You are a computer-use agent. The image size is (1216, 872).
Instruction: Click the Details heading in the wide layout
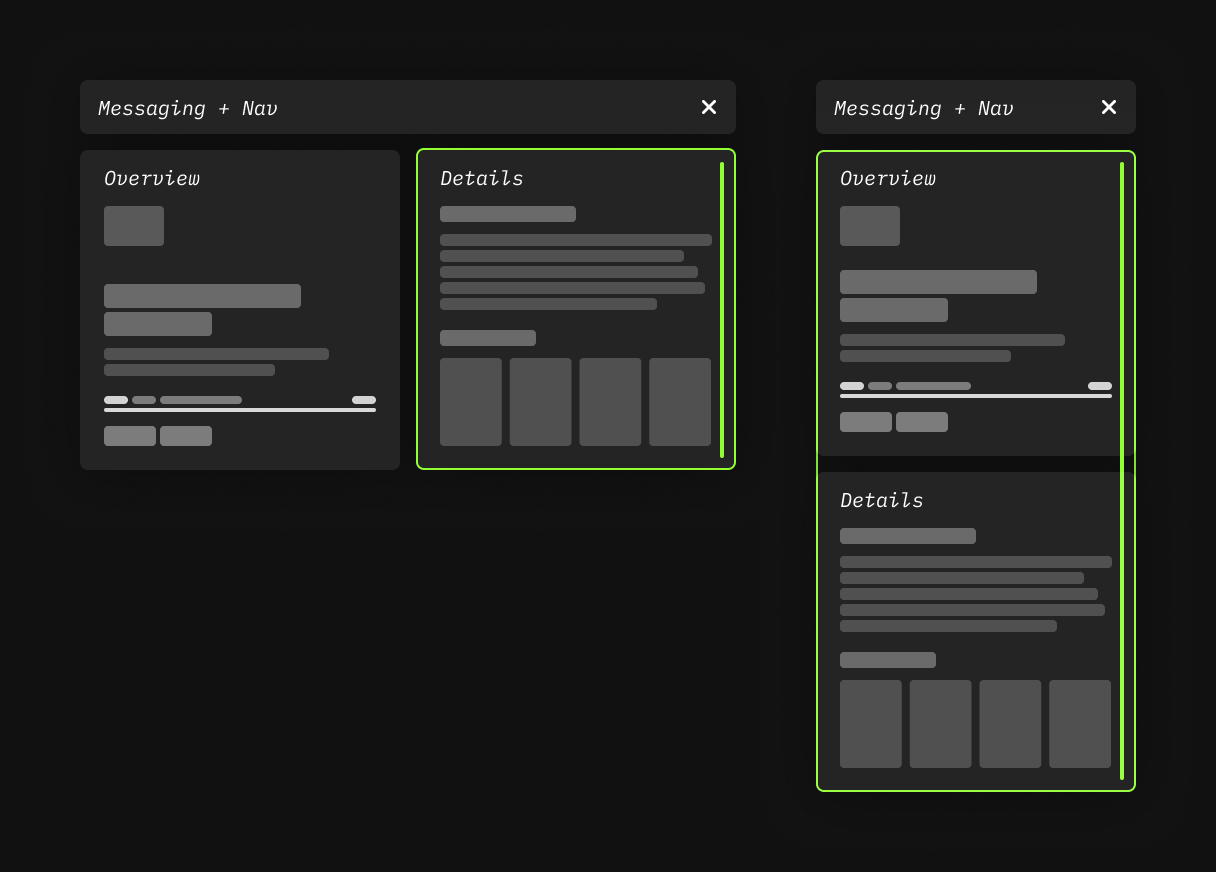[x=482, y=178]
